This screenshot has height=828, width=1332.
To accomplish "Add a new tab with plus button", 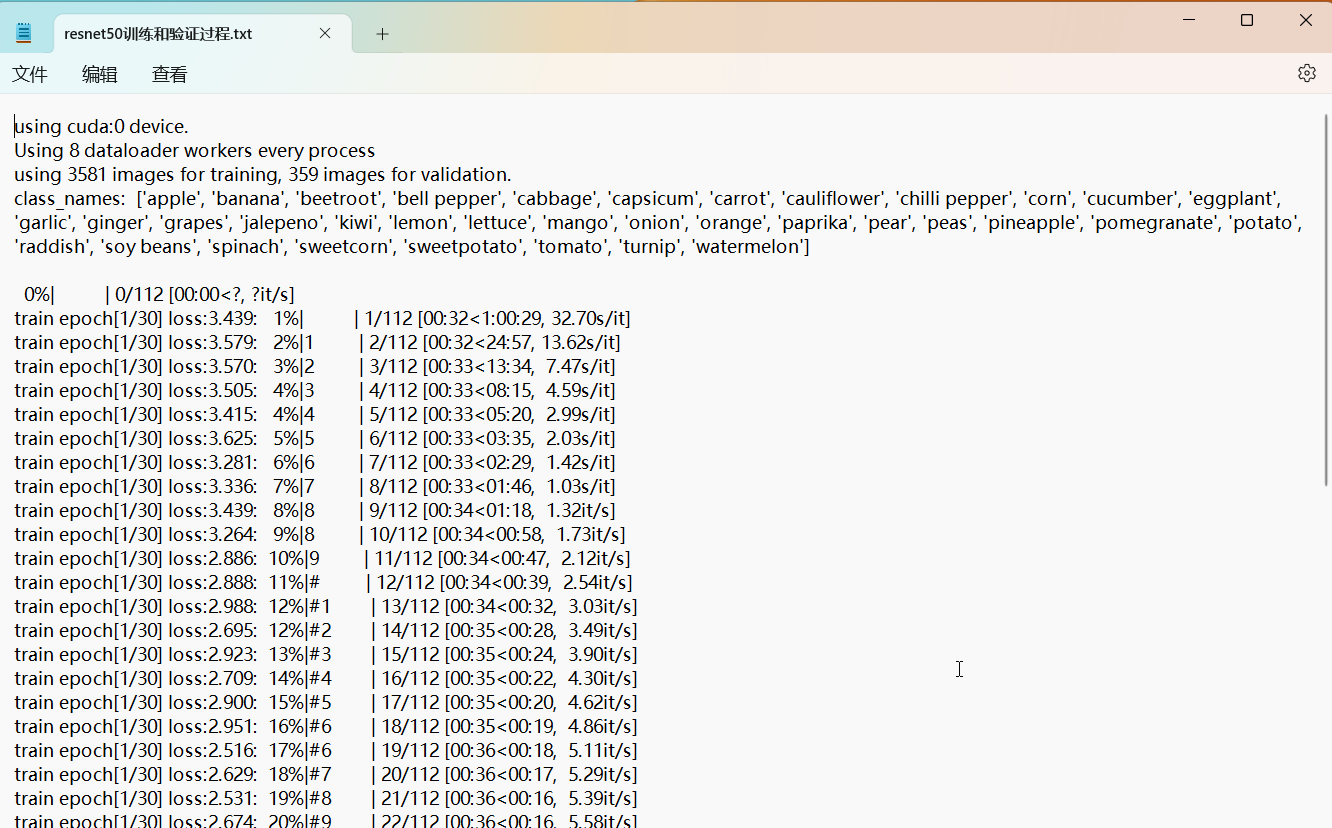I will [x=382, y=34].
